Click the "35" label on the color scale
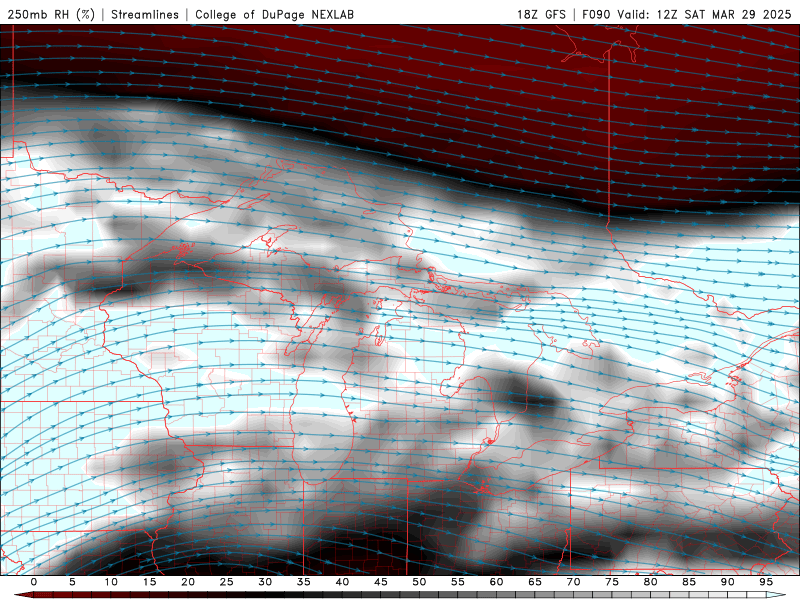 point(304,582)
